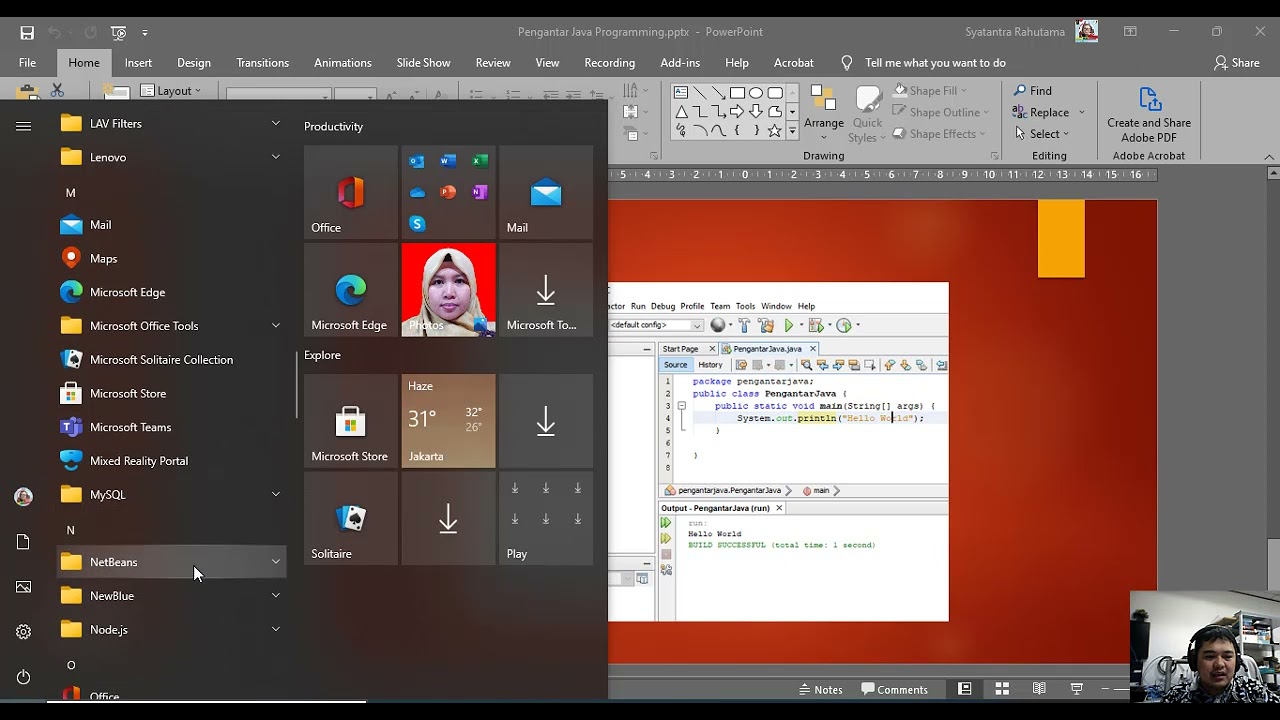
Task: Toggle the Comments pane in the status bar
Action: pos(895,689)
